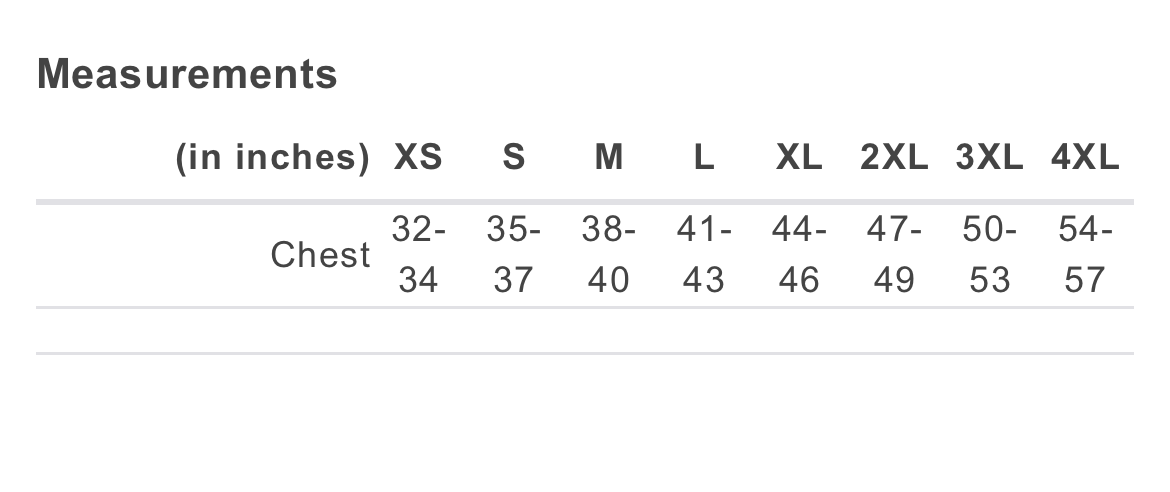1170x492 pixels.
Task: Select the 2XL column header
Action: click(x=894, y=158)
